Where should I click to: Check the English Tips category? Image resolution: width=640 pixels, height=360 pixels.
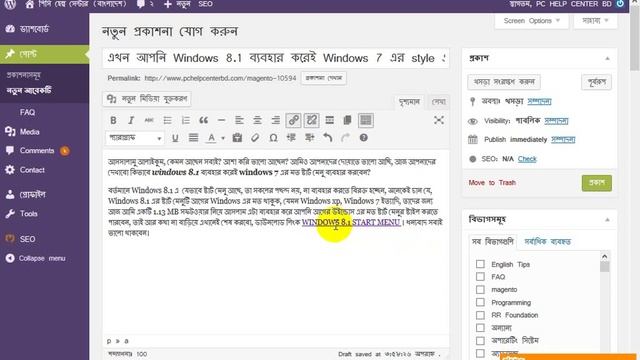(480, 264)
